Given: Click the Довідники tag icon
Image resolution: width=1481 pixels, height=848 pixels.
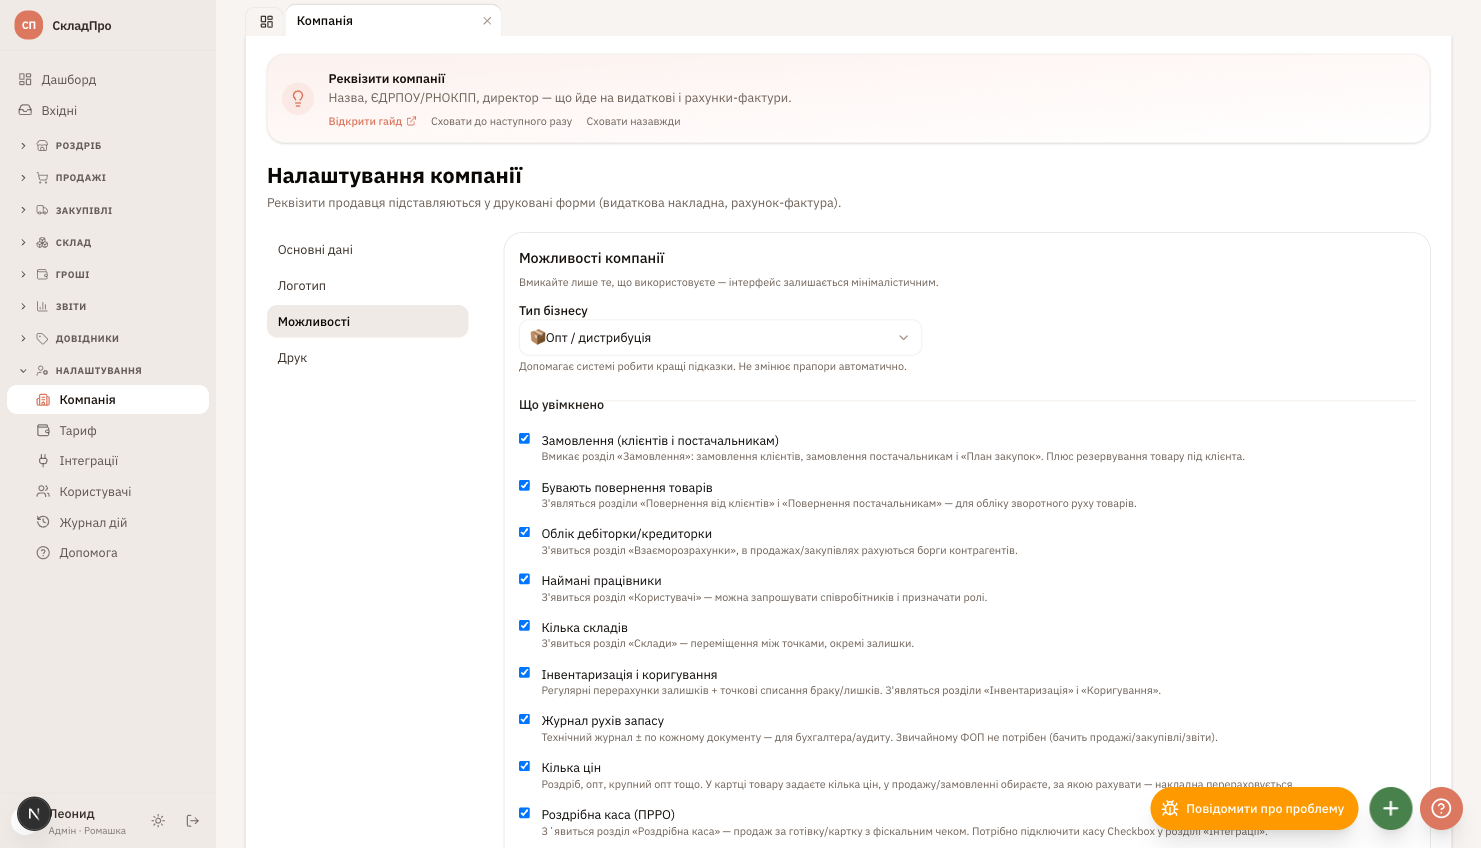Looking at the screenshot, I should (x=42, y=338).
